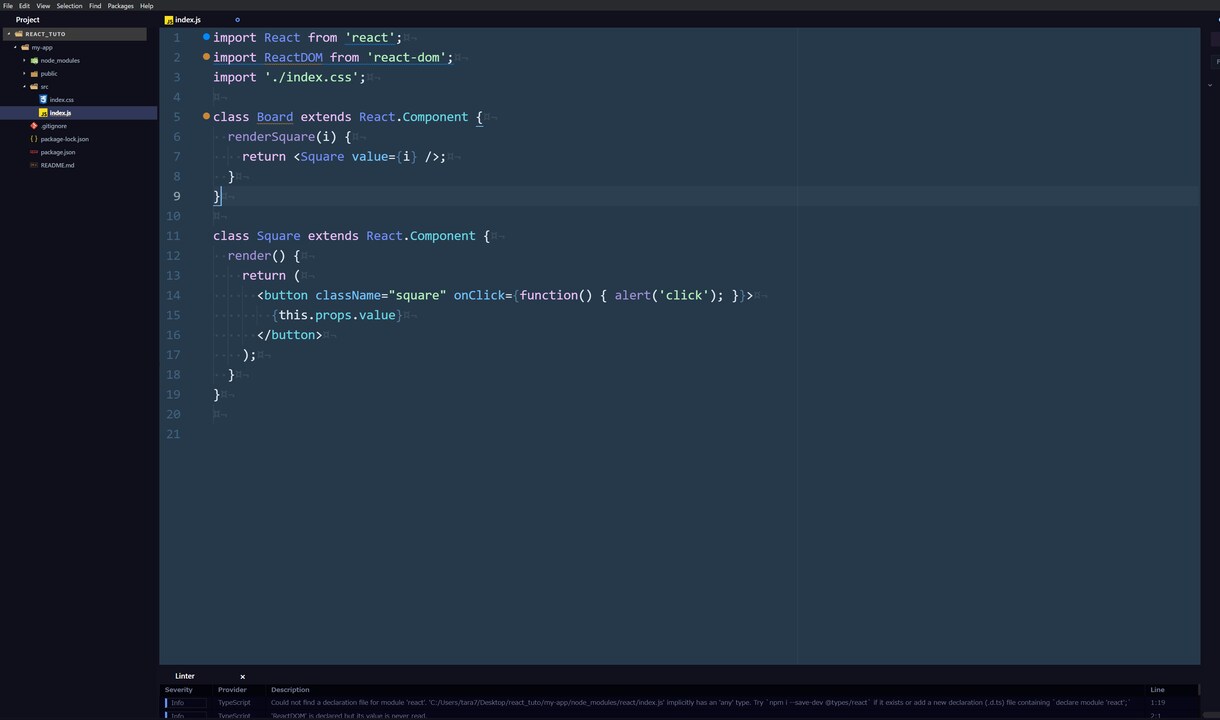Click the JS icon next to index.js in tree
Image resolution: width=1220 pixels, height=720 pixels.
pos(43,113)
